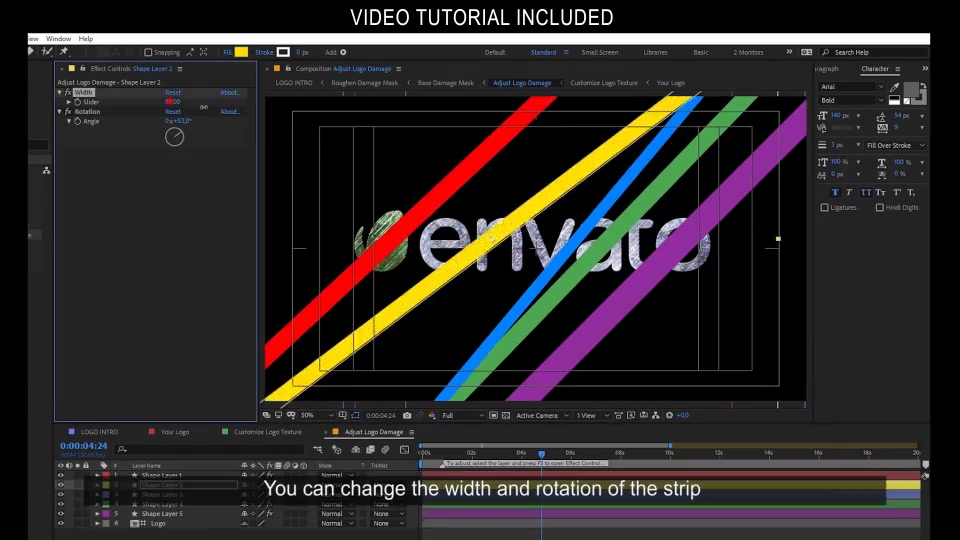The image size is (960, 540).
Task: Switch to the LOGO INTRO timeline tab
Action: (99, 432)
